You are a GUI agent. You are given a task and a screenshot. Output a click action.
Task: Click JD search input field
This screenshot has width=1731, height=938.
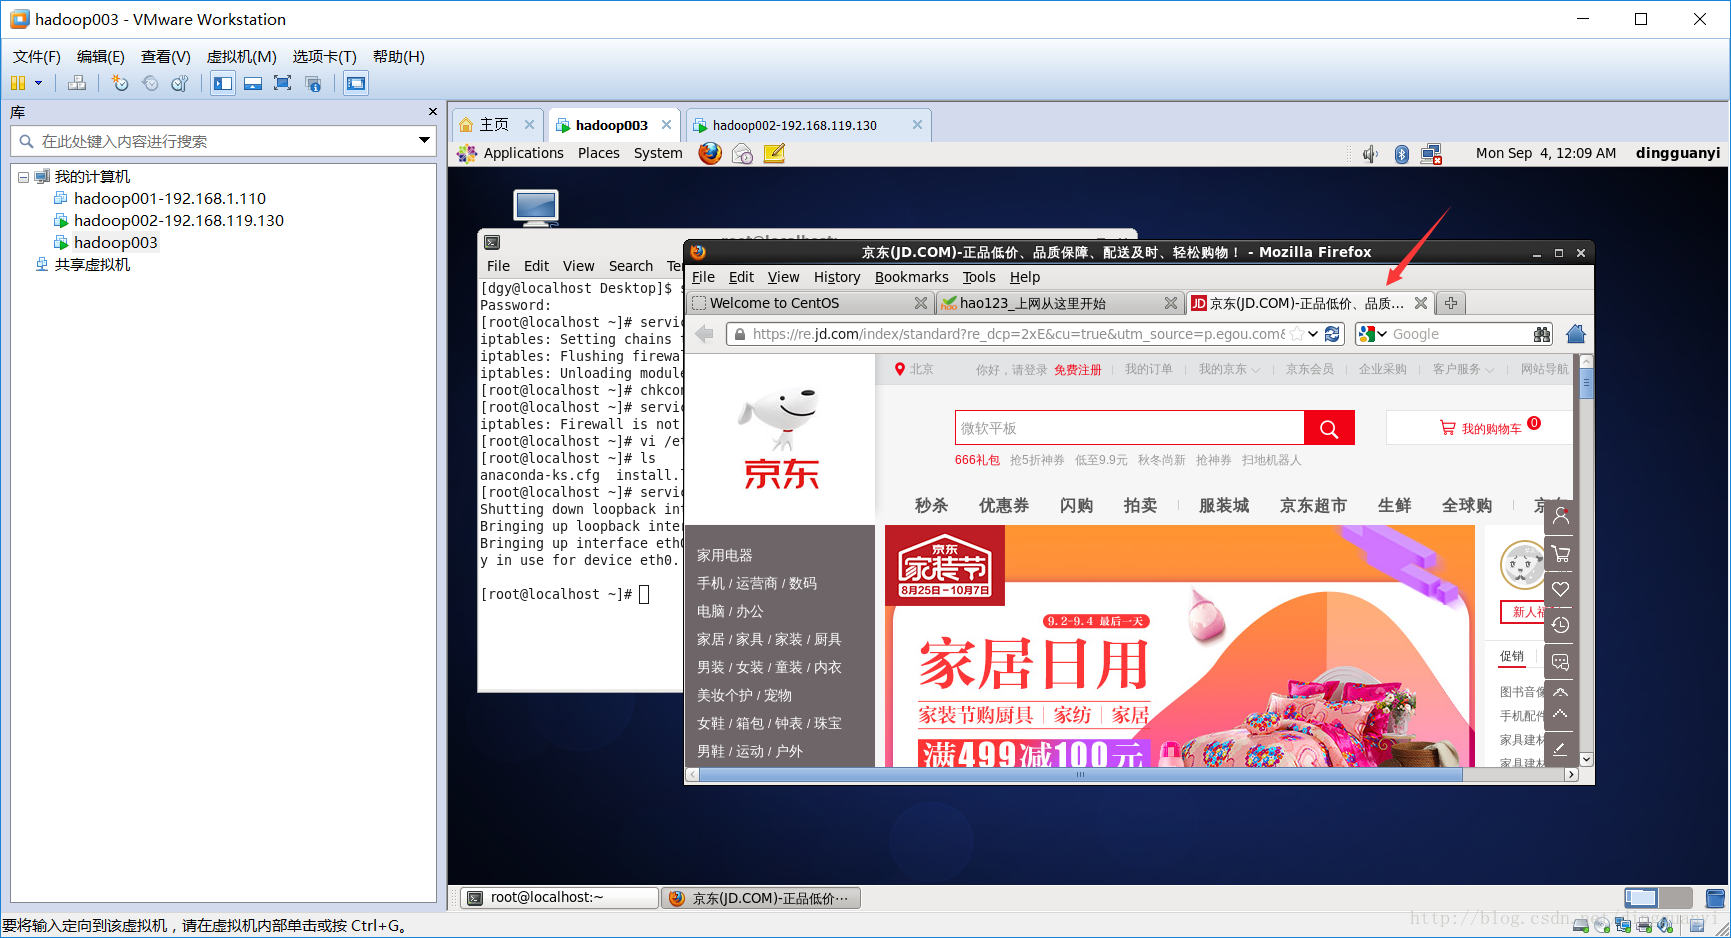[1129, 428]
